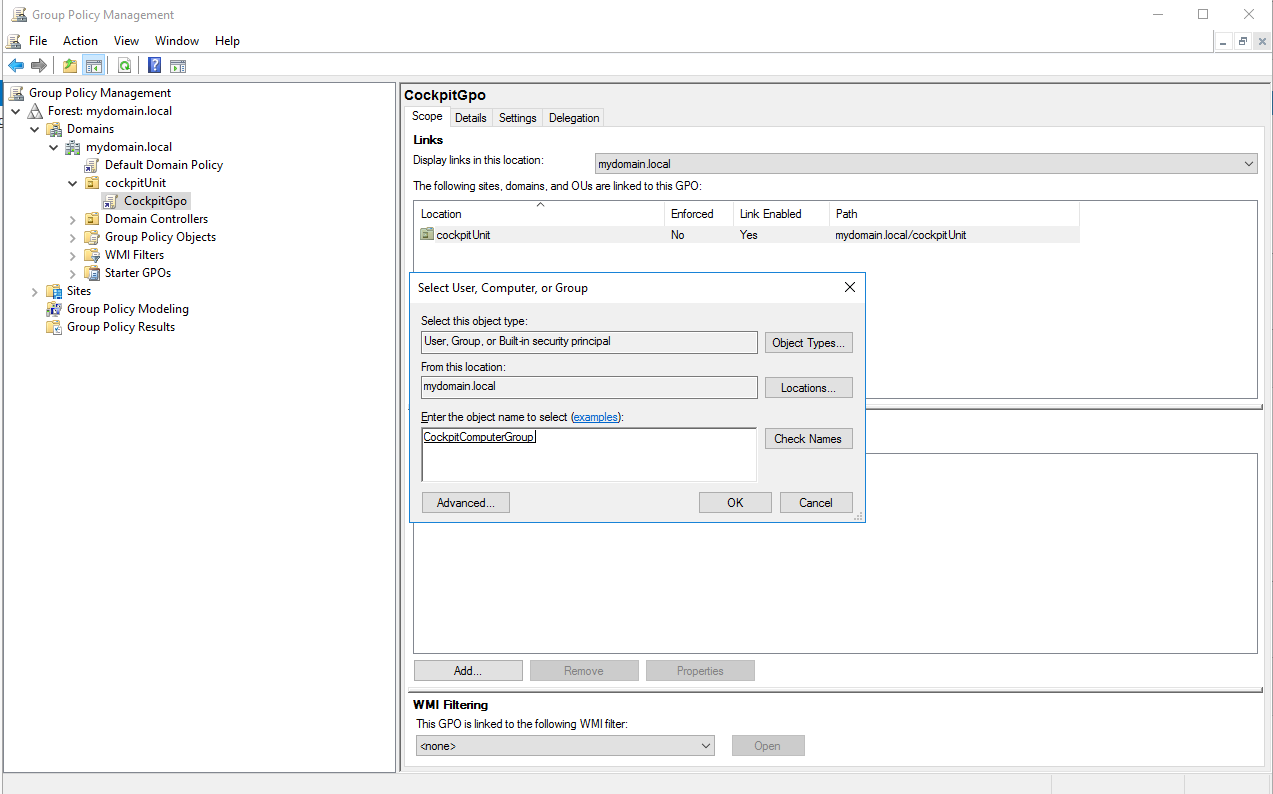Expand the WMI Filters node
Viewport: 1273px width, 794px height.
click(73, 255)
